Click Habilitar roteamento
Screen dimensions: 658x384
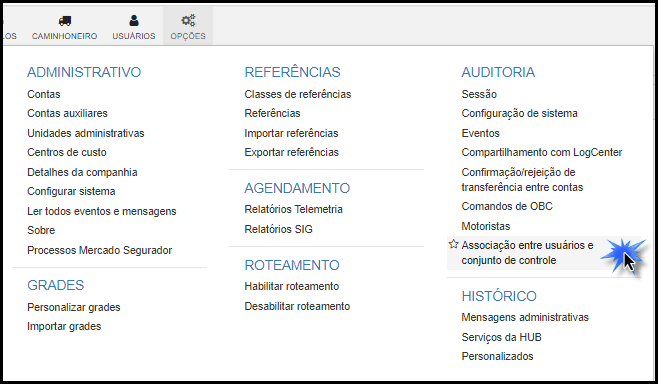coord(292,287)
